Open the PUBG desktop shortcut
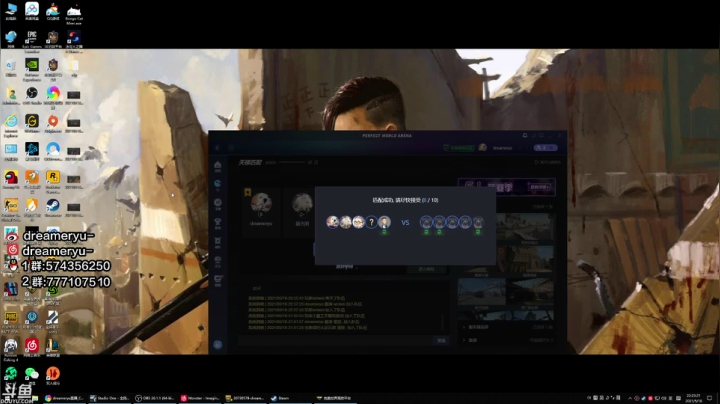 coord(11,321)
